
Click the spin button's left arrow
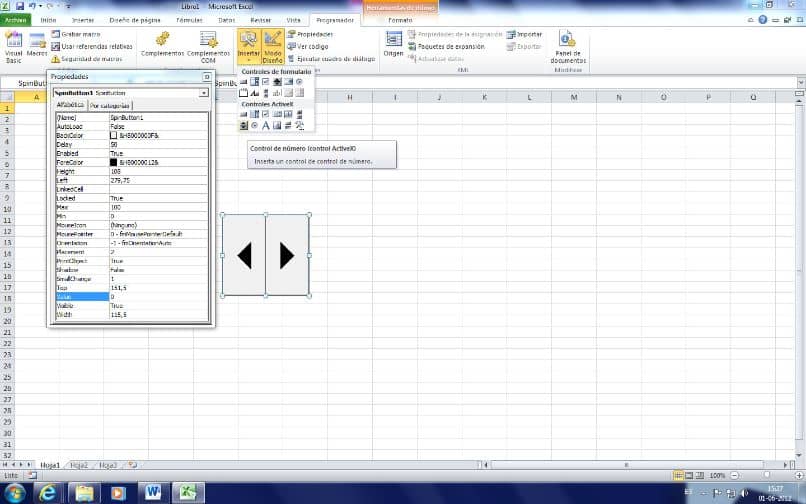244,256
